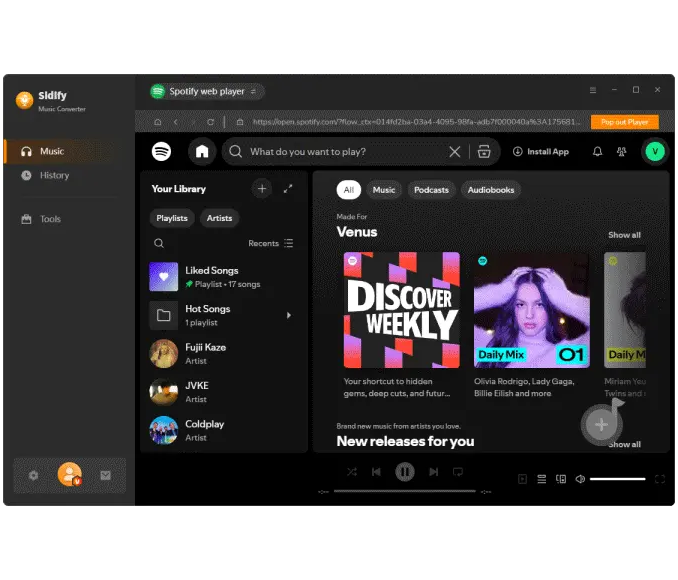Create new playlist with plus in Library
Screen dimensions: 678x580
[x=262, y=189]
